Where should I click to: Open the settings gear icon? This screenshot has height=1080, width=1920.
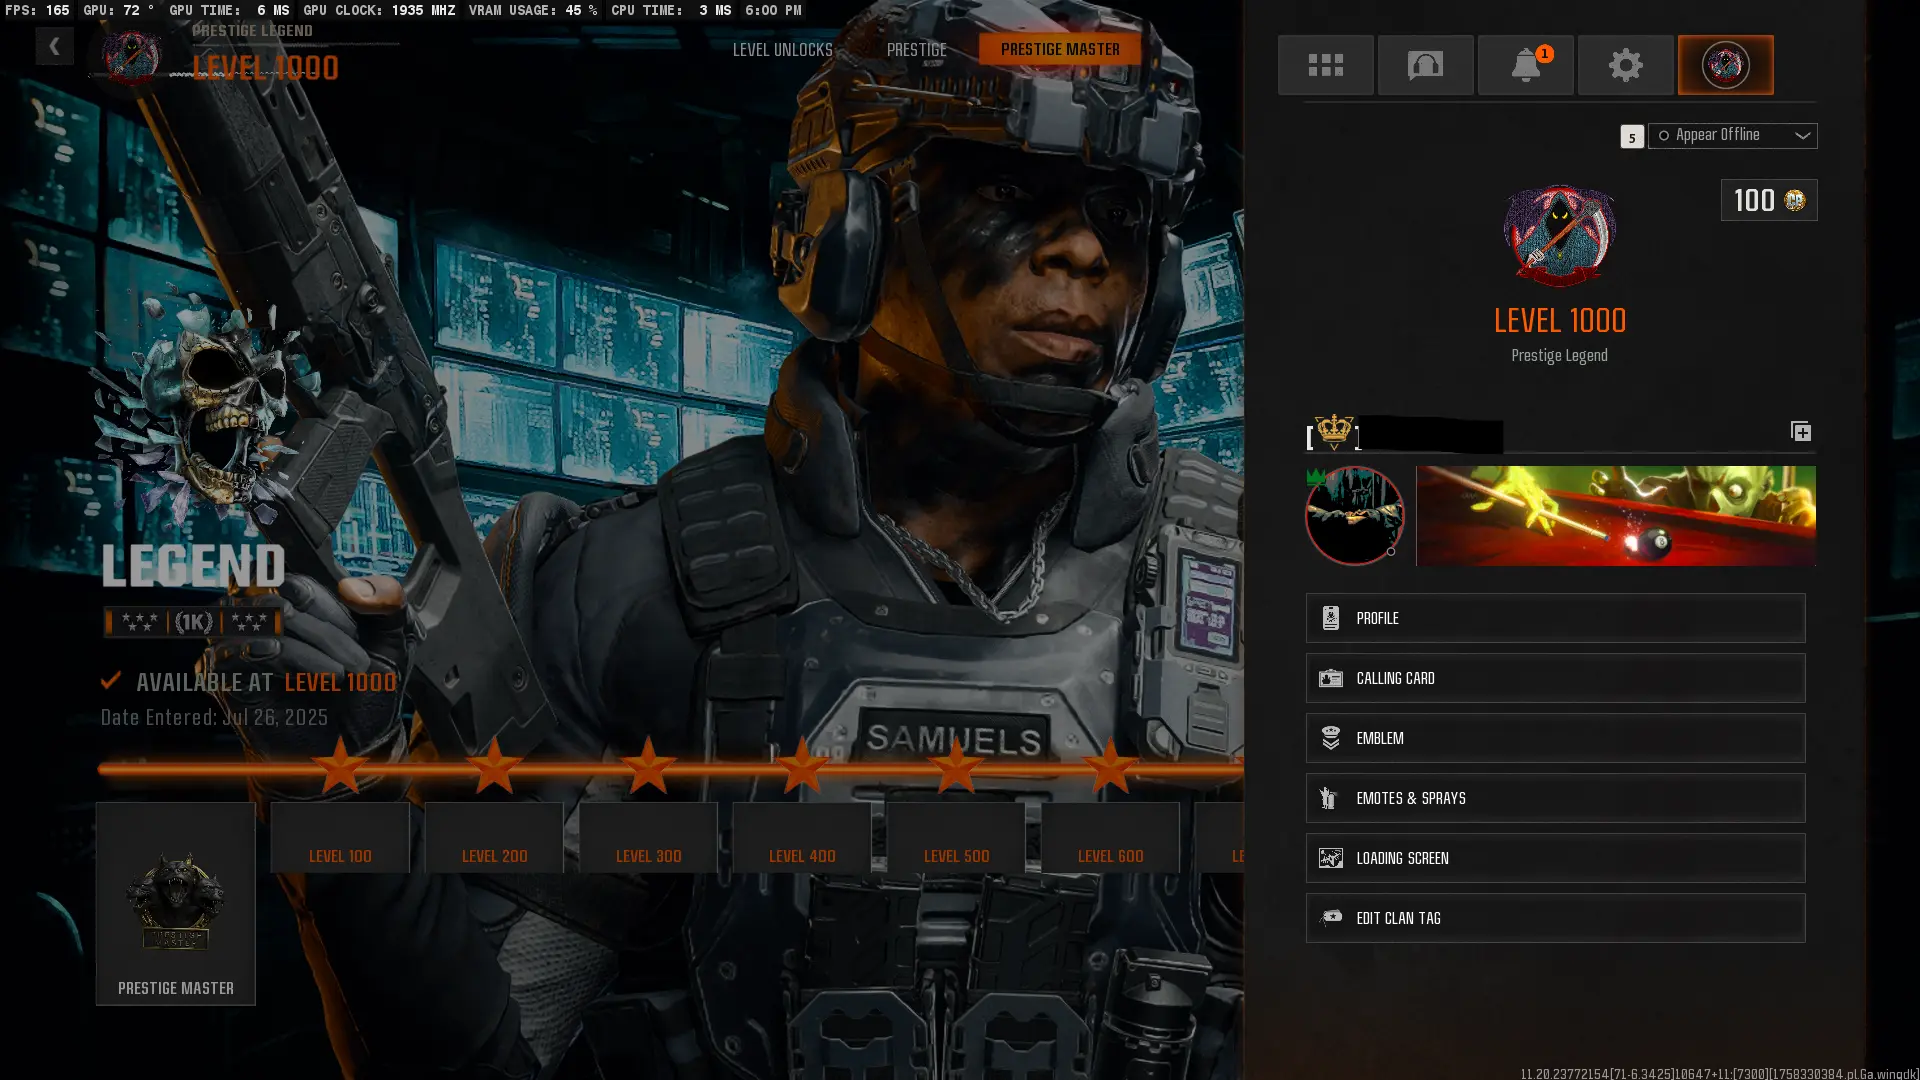pyautogui.click(x=1625, y=65)
